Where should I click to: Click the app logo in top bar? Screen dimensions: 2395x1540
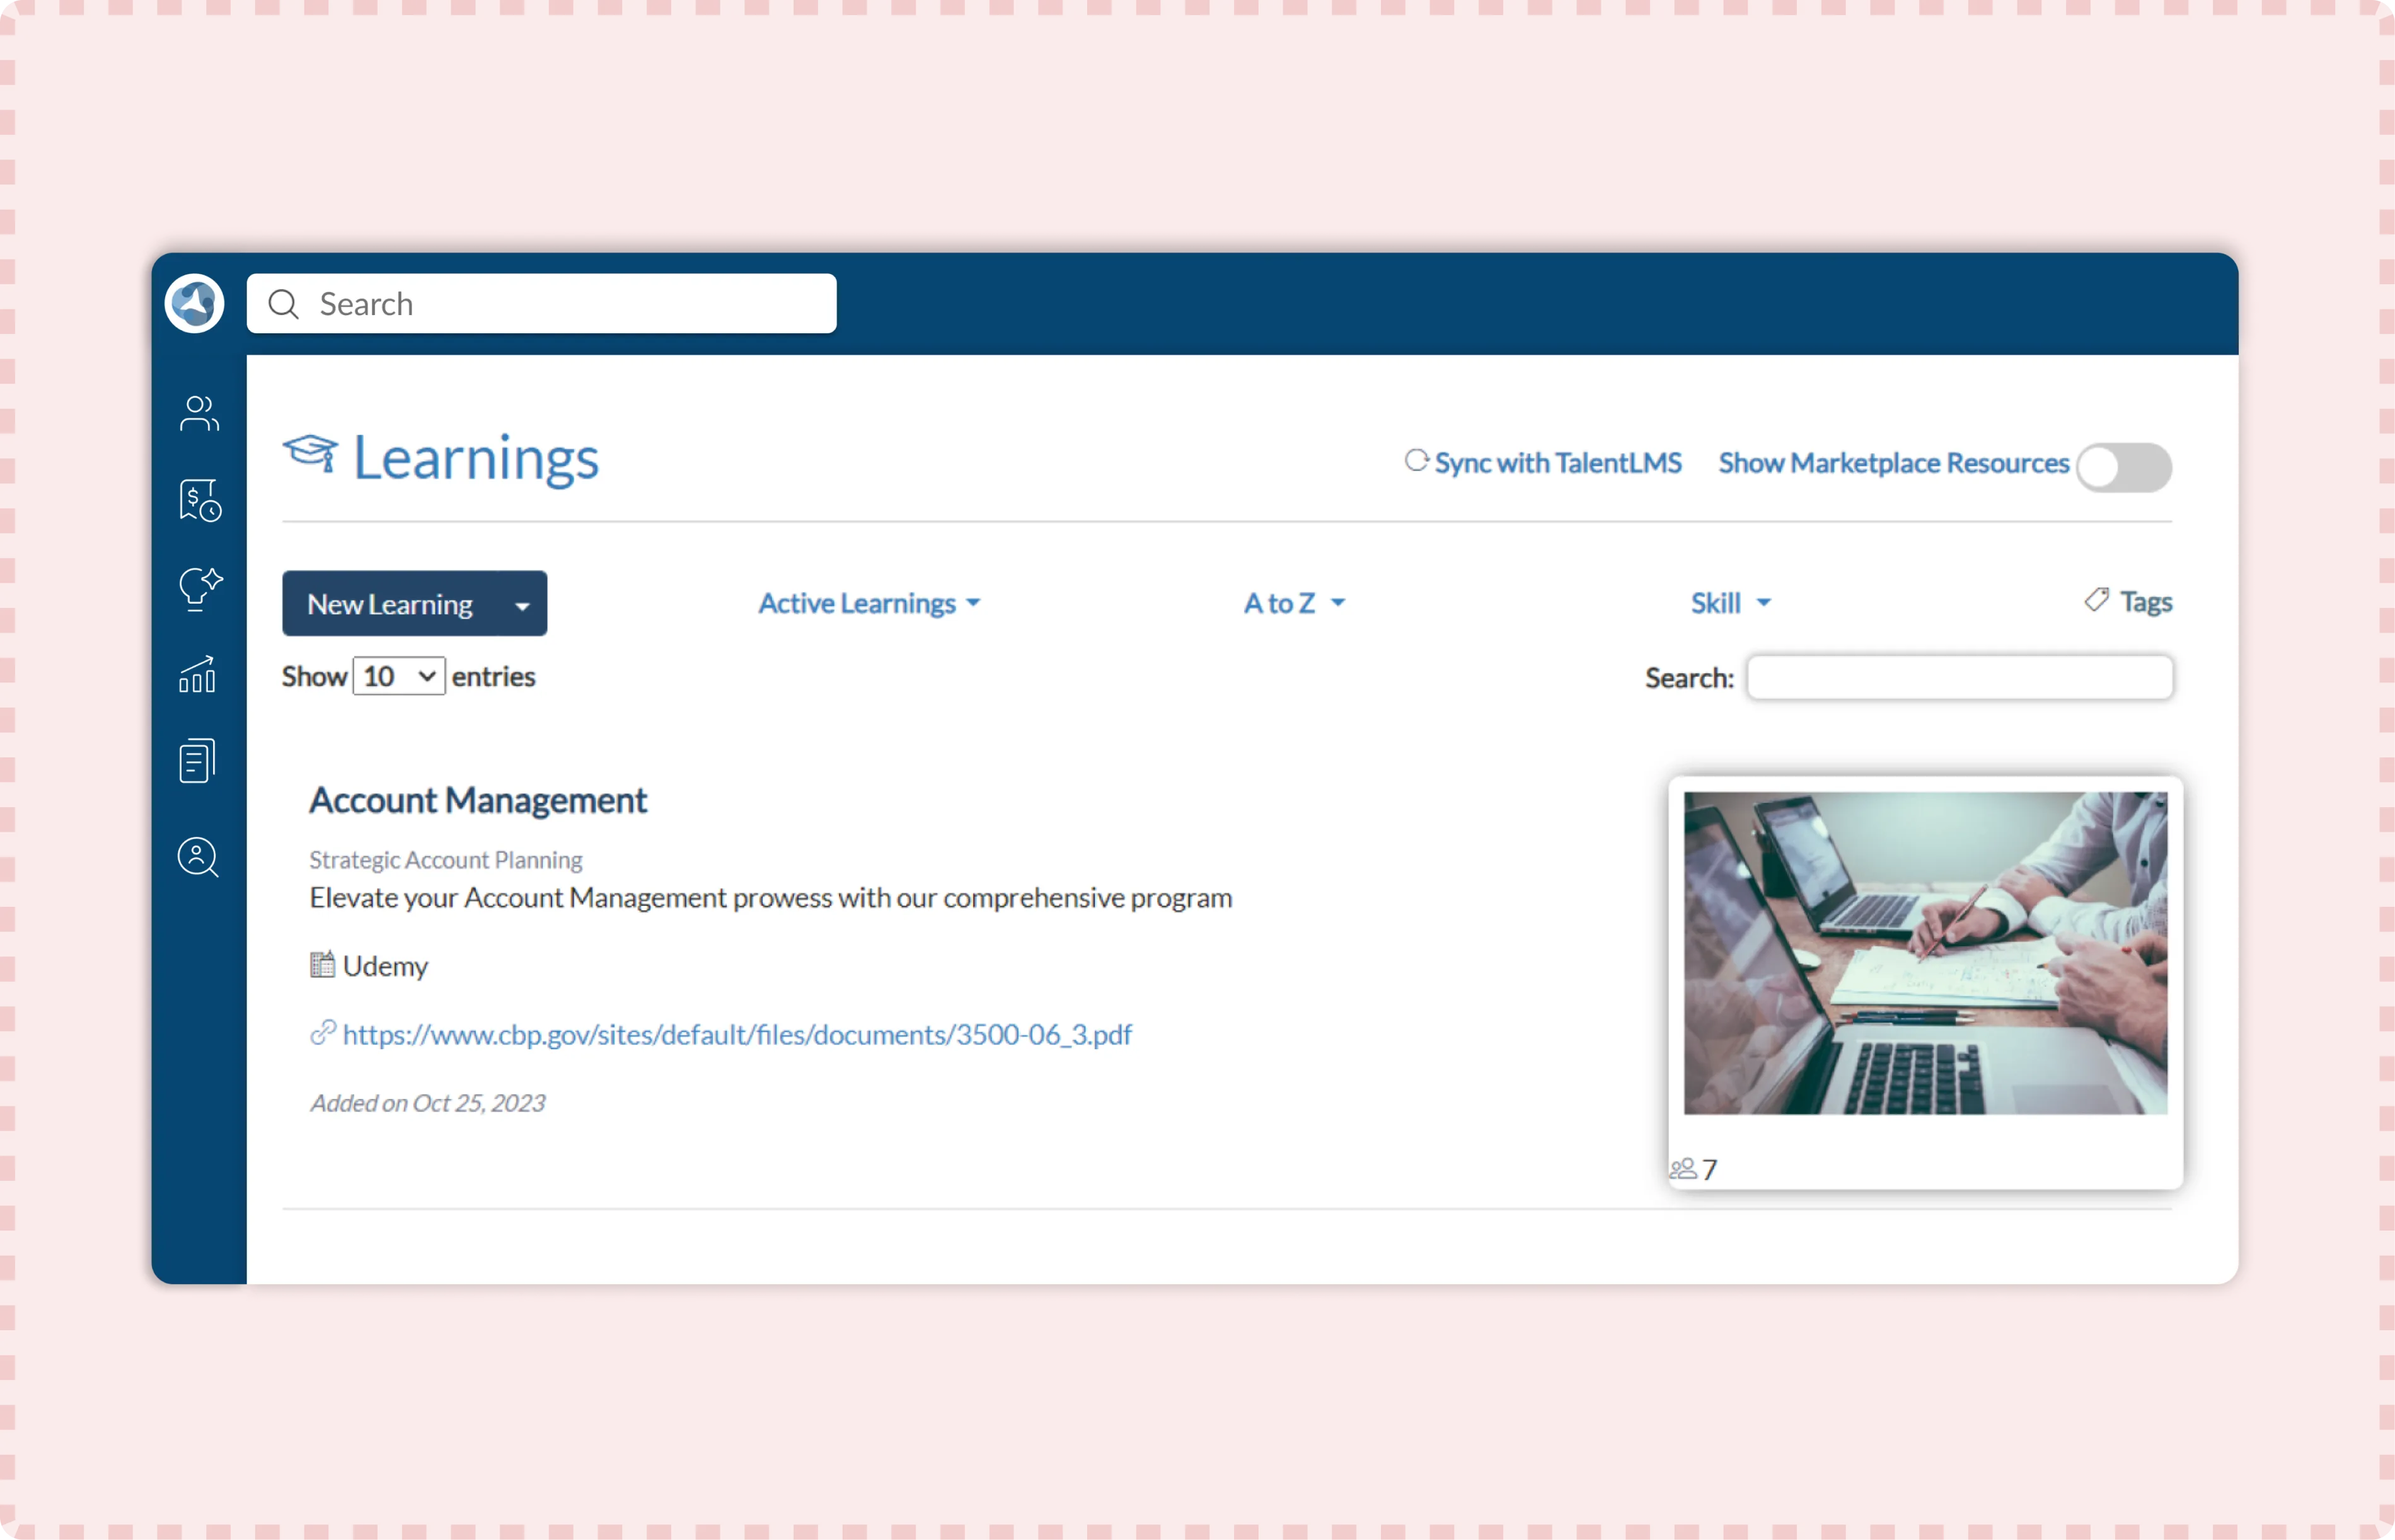tap(194, 303)
